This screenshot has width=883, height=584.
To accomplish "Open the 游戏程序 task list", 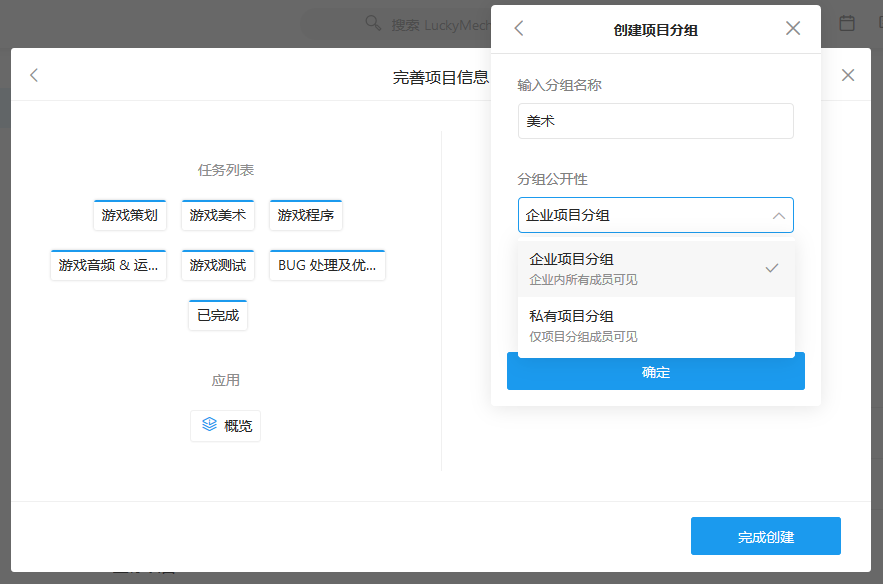I will tap(305, 214).
